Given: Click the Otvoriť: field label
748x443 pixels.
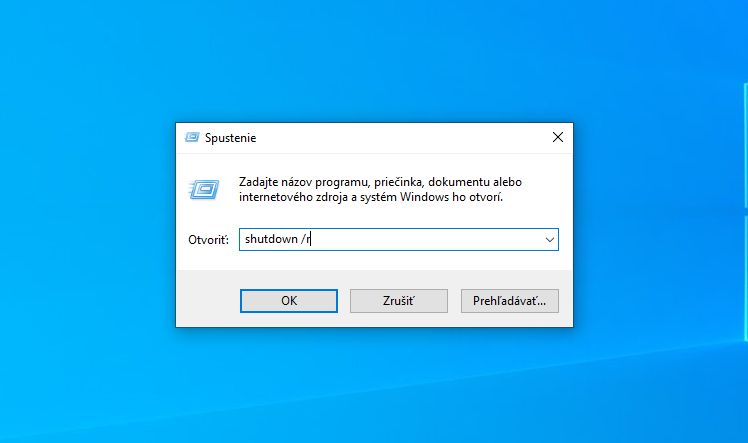Looking at the screenshot, I should point(208,239).
